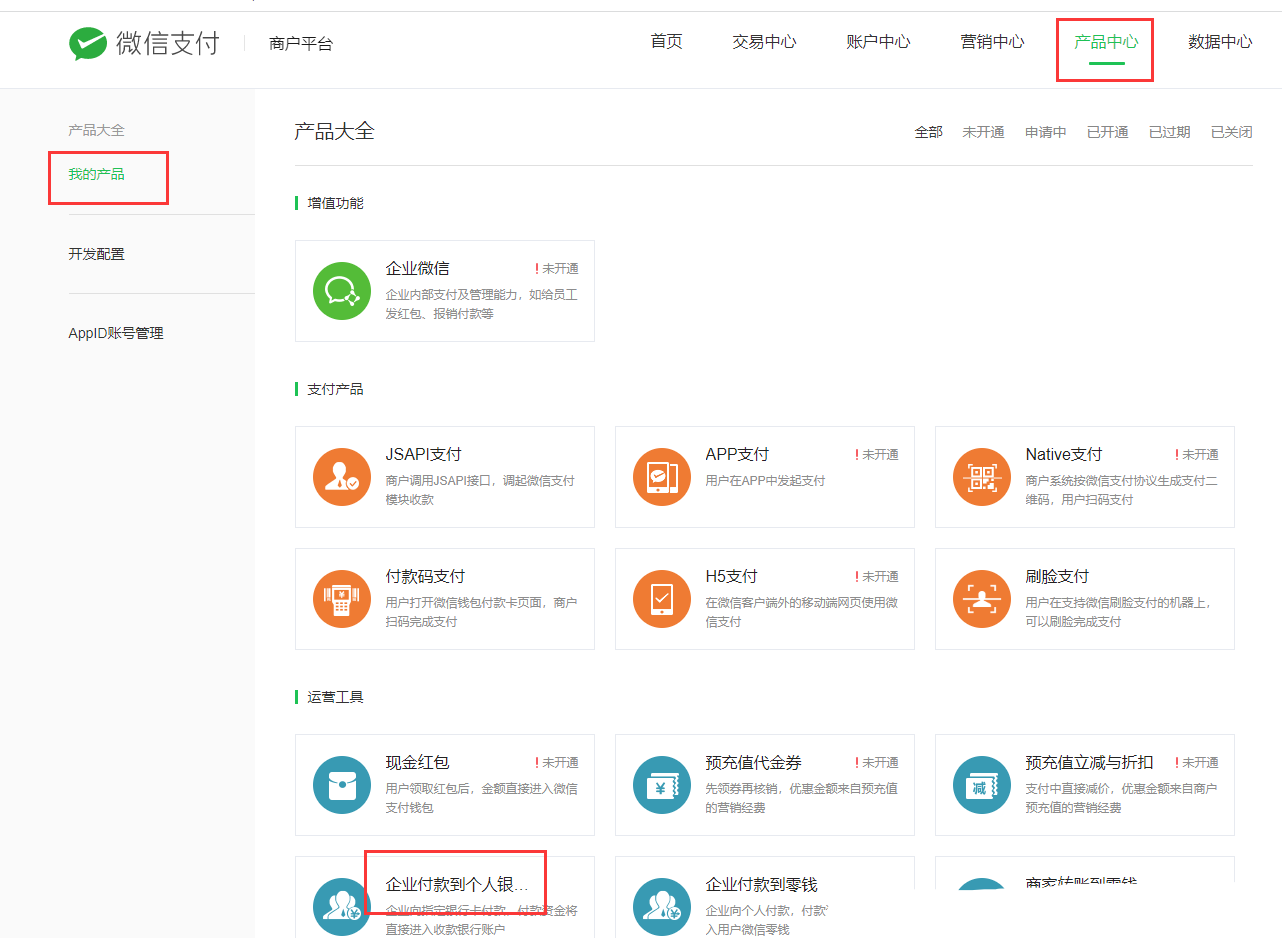
Task: Select the Native支付 QR code icon
Action: [x=982, y=477]
